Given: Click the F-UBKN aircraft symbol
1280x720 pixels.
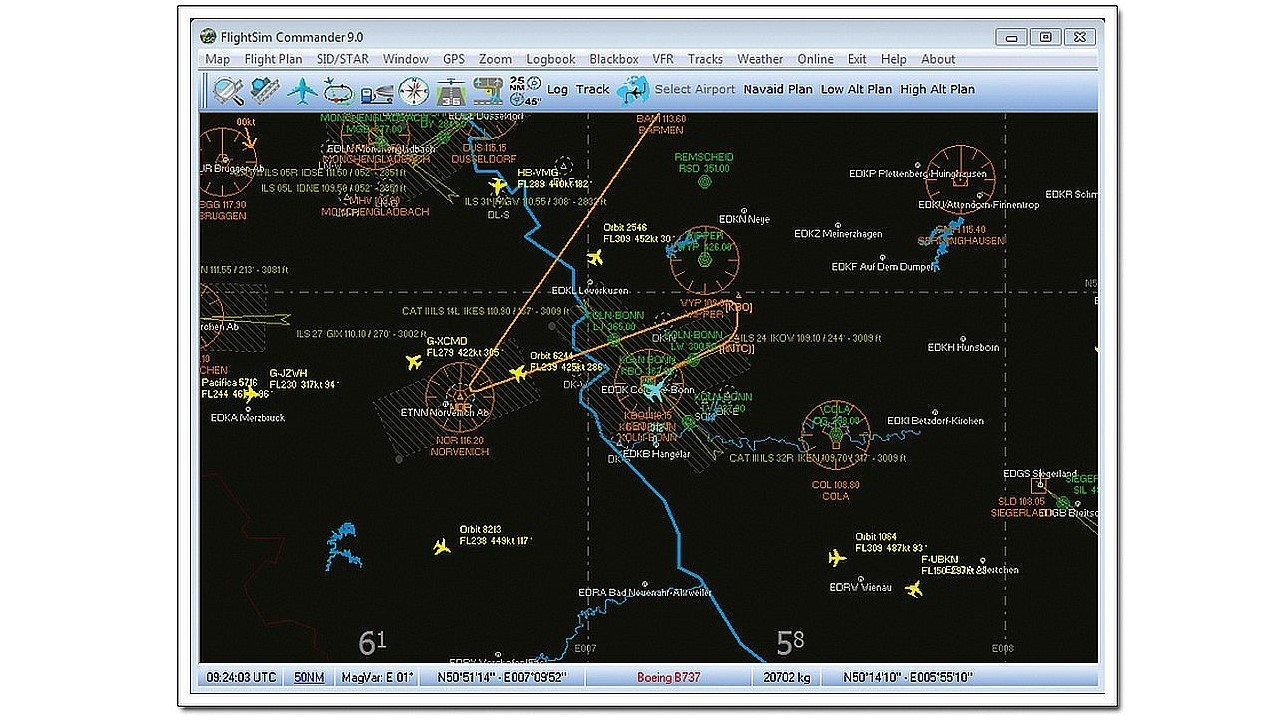Looking at the screenshot, I should click(x=913, y=589).
